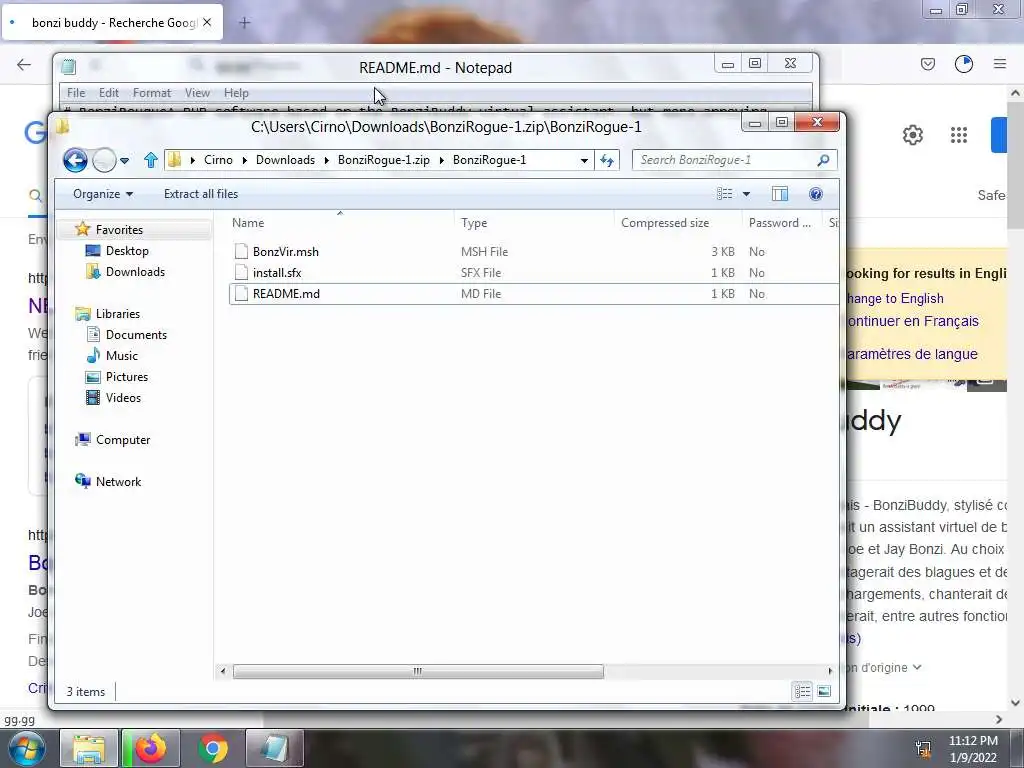Go back in the browser
Viewport: 1024px width, 768px height.
point(24,64)
